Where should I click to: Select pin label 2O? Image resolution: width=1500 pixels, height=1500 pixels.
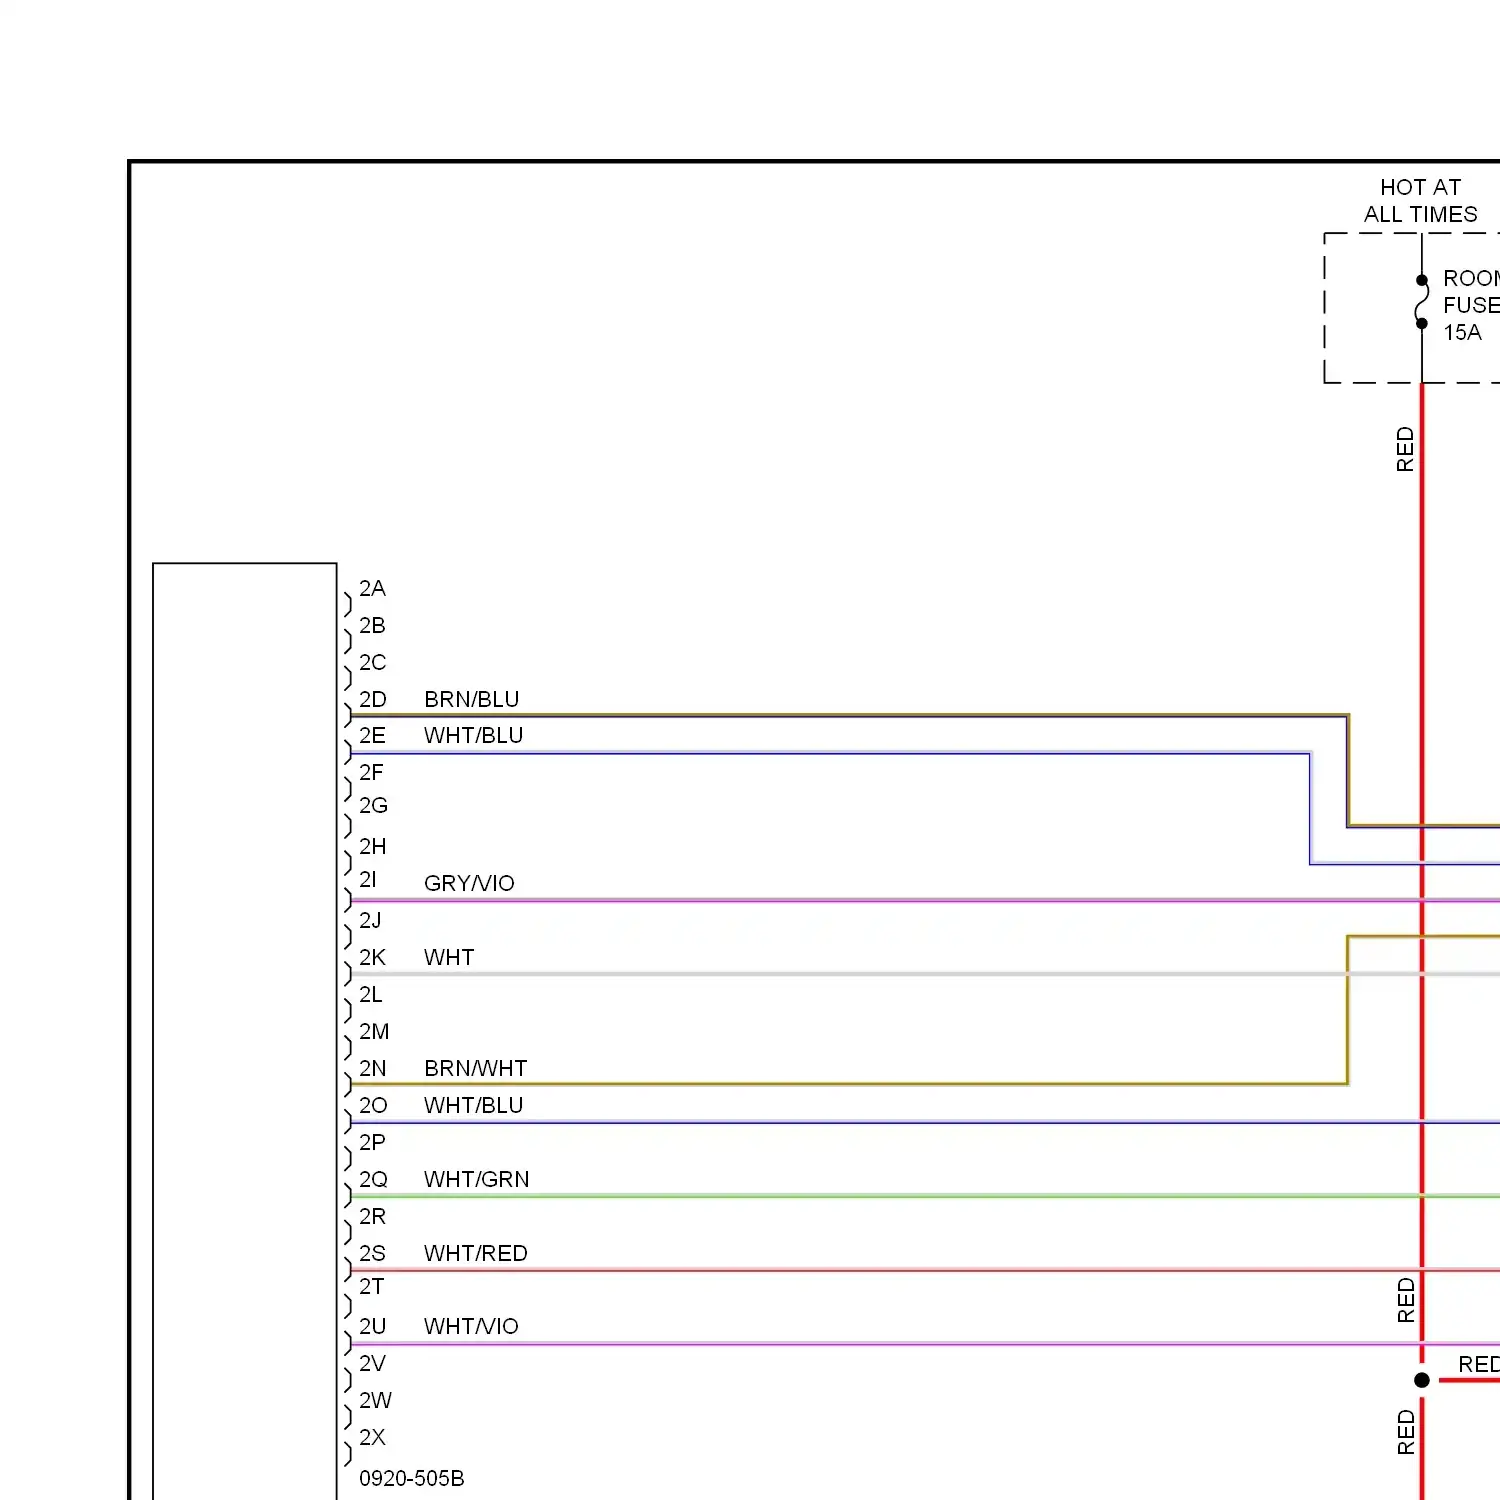point(373,1105)
